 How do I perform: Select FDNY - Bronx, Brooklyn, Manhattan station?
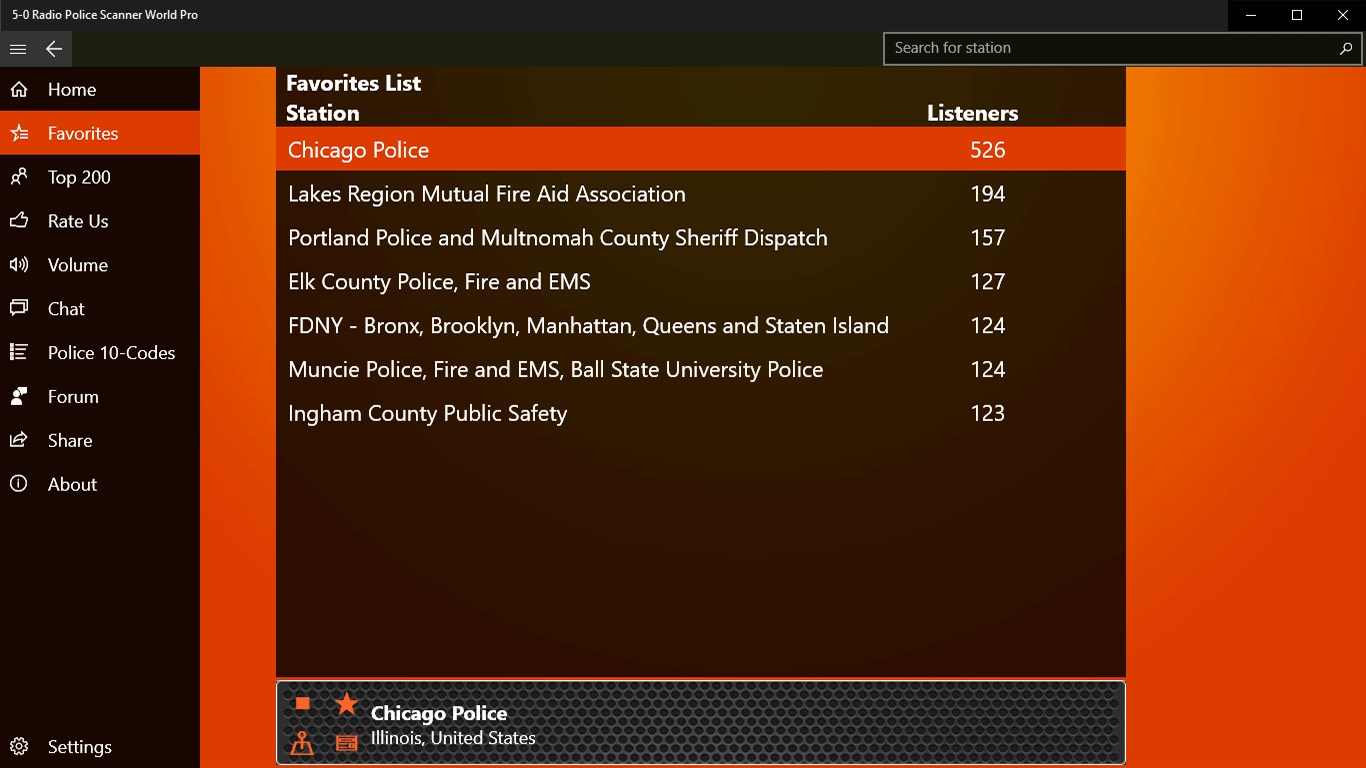click(701, 326)
